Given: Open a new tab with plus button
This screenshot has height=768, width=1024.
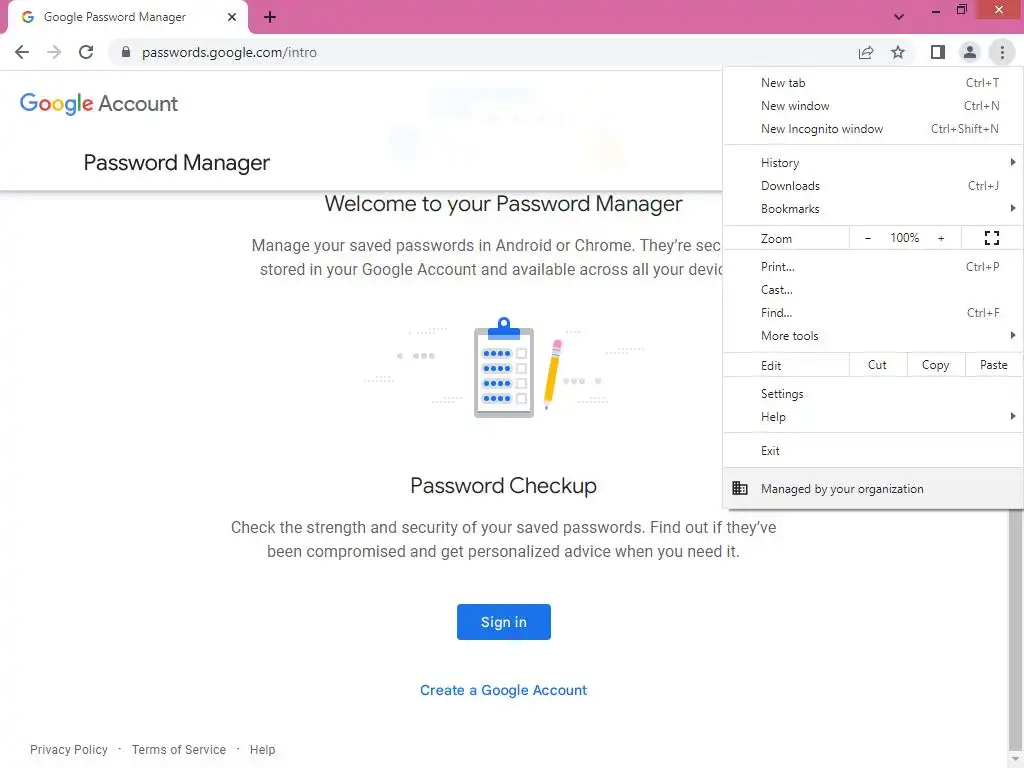Looking at the screenshot, I should (x=270, y=17).
